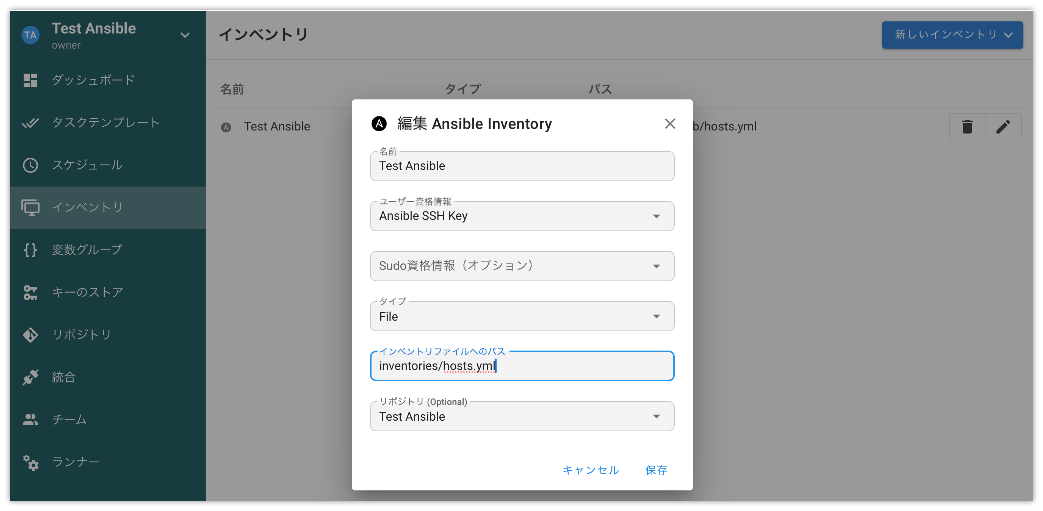Click the Teams people icon
Viewport: 1043px width, 511px height.
pos(31,420)
